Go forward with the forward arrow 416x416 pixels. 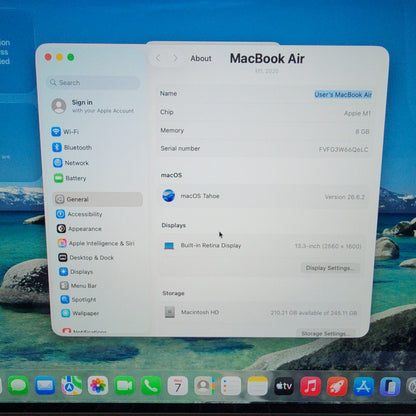[x=175, y=58]
